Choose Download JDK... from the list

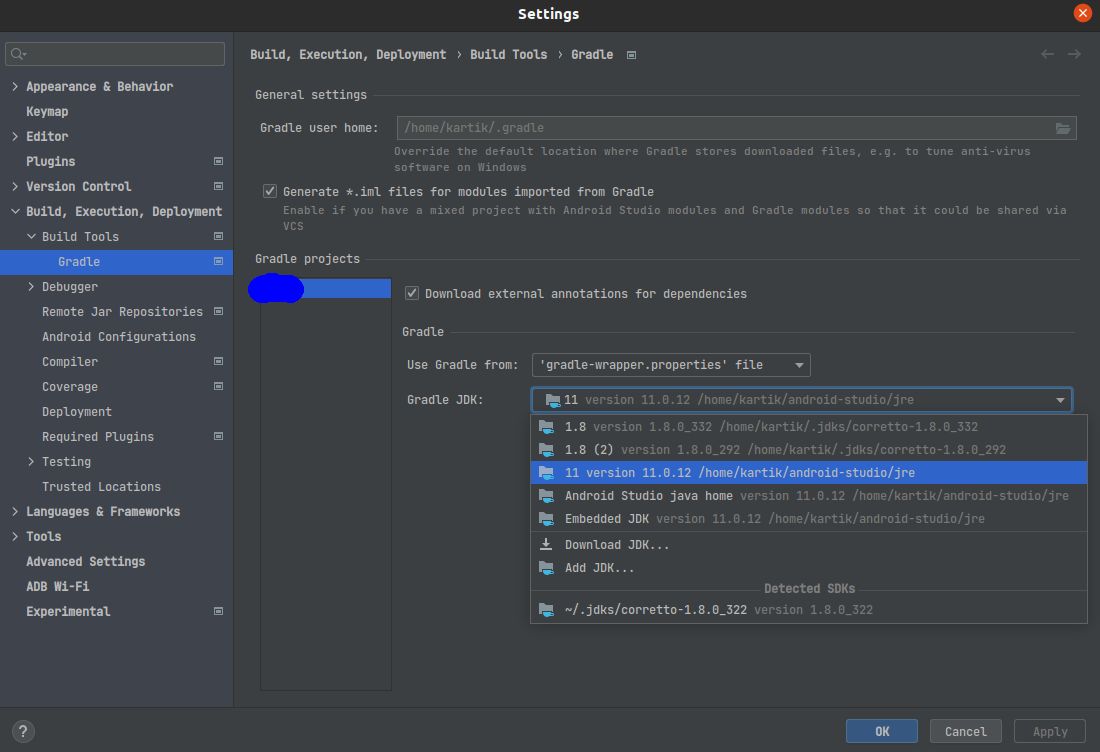pyautogui.click(x=809, y=544)
